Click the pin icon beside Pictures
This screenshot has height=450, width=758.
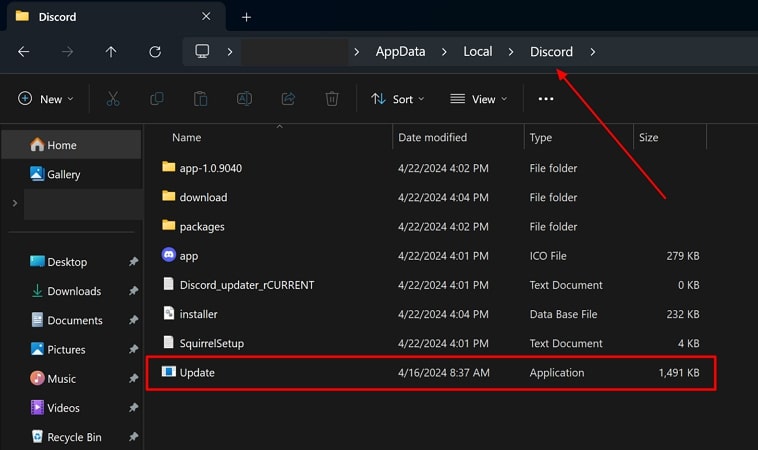point(133,349)
